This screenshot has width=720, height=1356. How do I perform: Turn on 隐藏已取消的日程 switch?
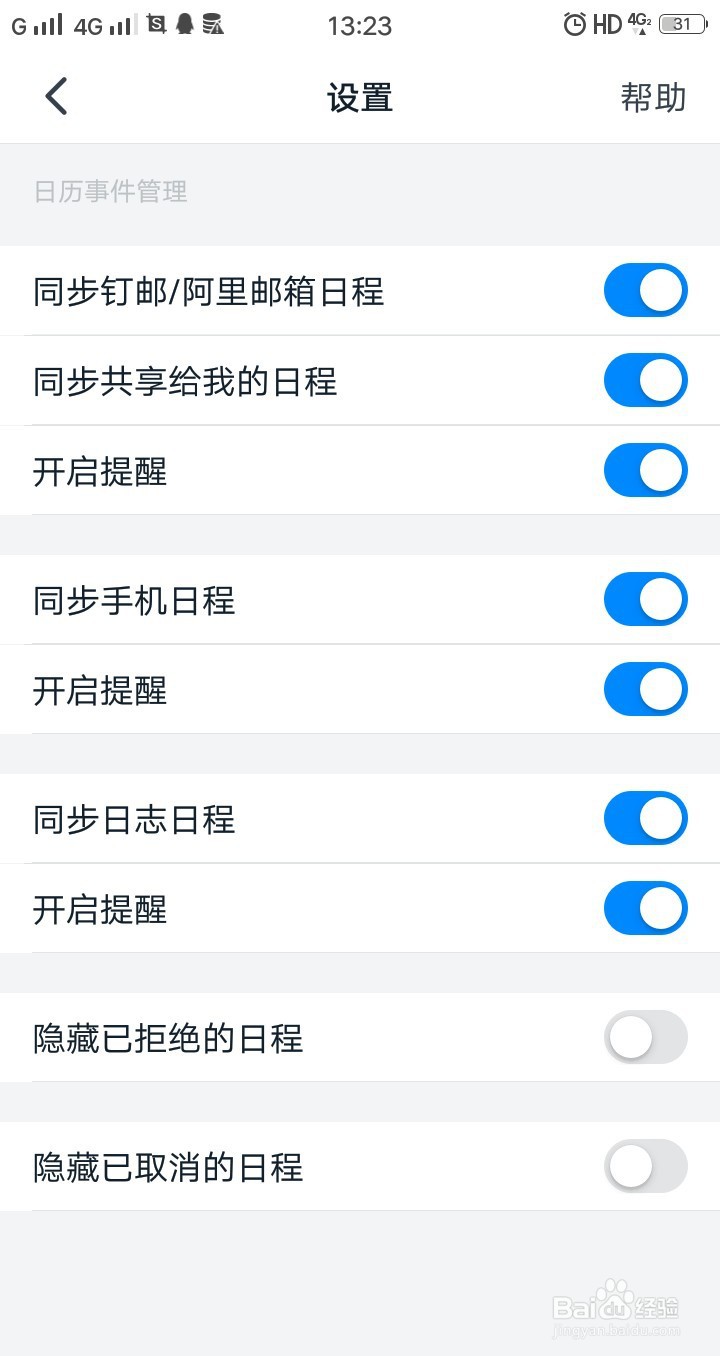click(x=645, y=1167)
